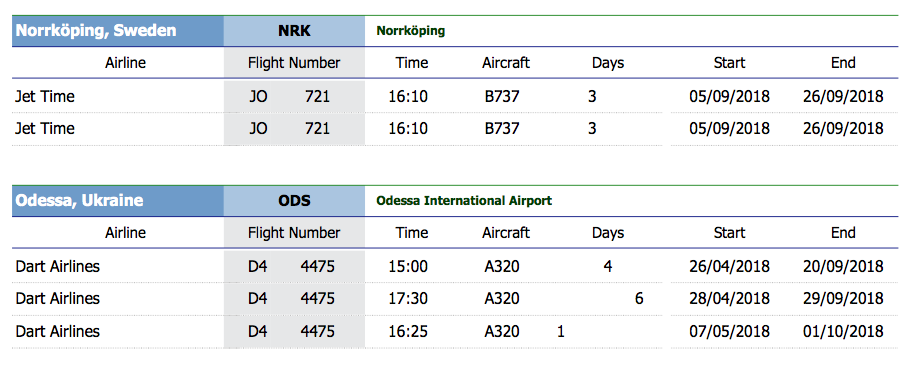912x372 pixels.
Task: Select the second Jet Time JO 721 row
Action: 455,128
